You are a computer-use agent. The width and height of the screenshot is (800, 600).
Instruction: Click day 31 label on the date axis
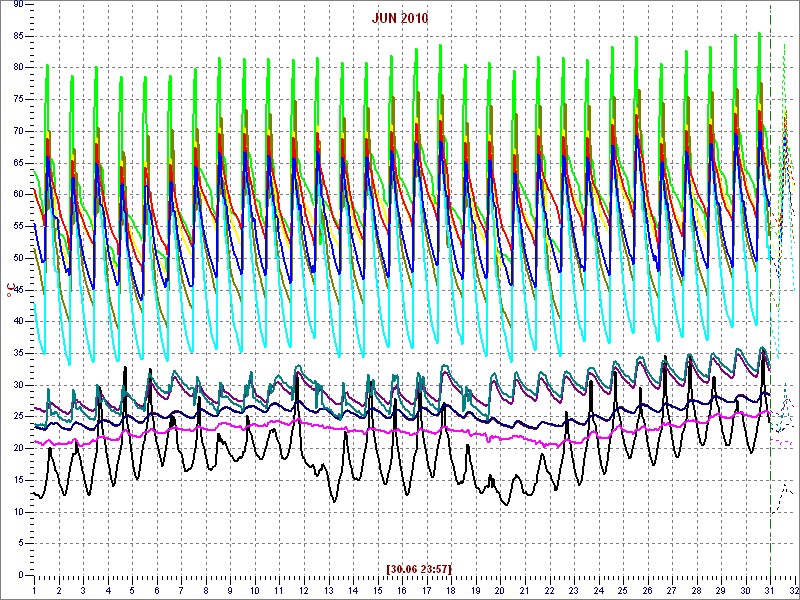click(770, 590)
